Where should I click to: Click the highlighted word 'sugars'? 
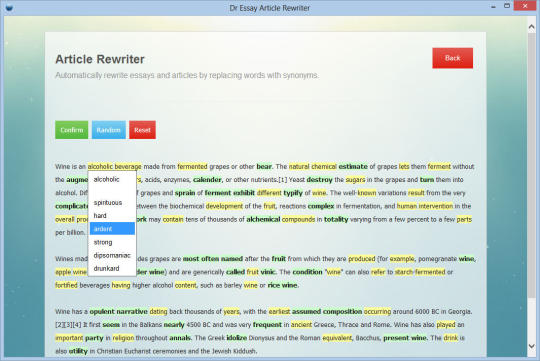click(x=355, y=180)
